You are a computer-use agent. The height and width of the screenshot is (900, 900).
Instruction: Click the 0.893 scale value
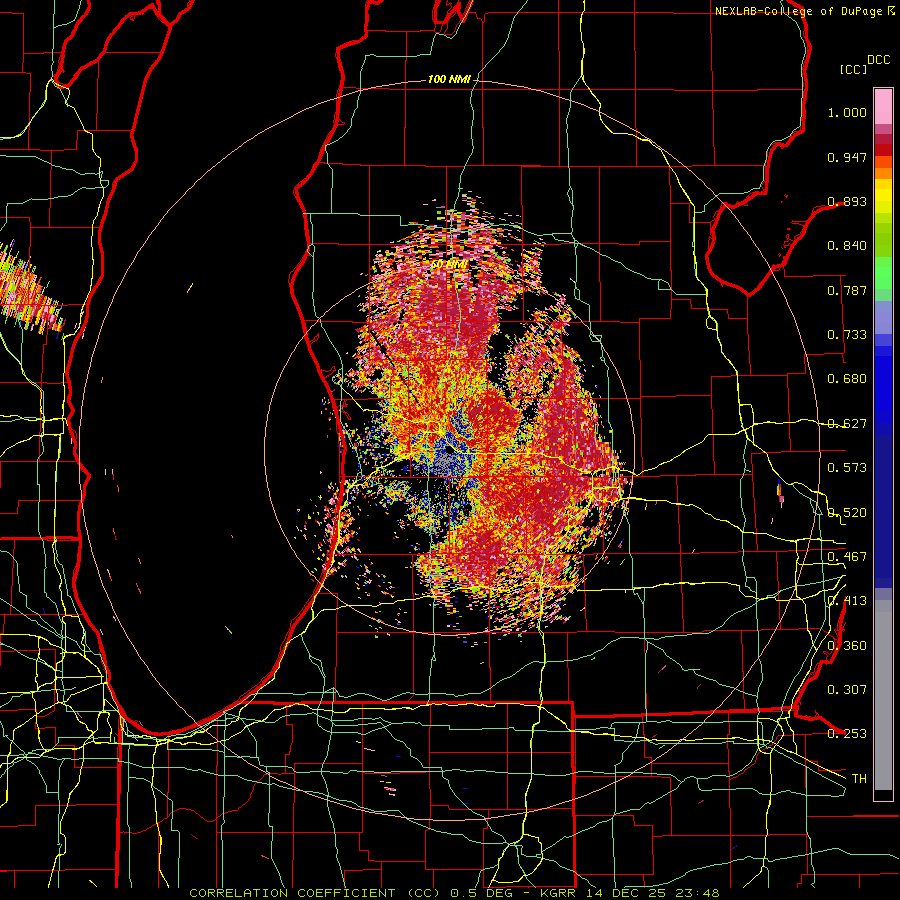click(x=847, y=201)
